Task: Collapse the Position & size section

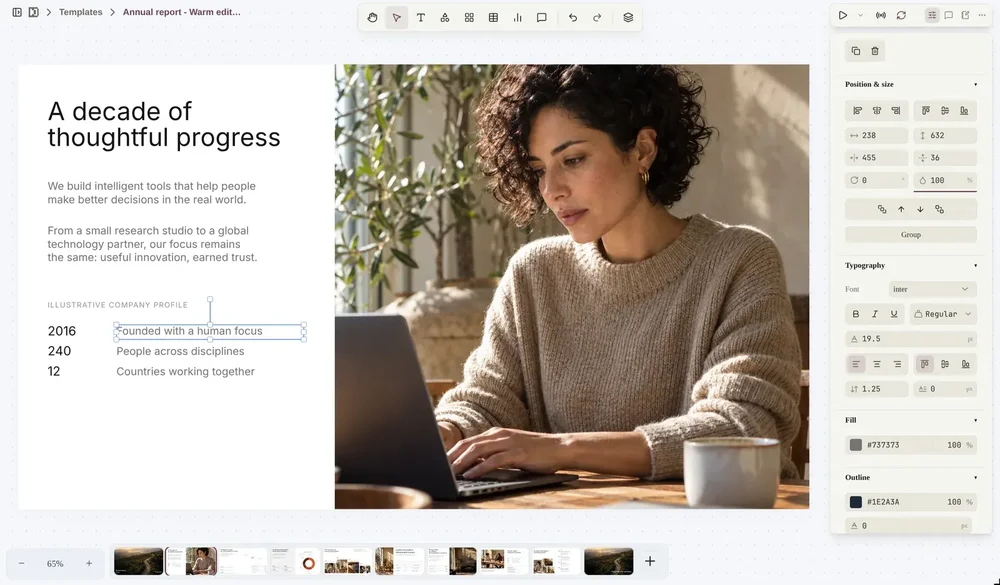Action: point(975,84)
